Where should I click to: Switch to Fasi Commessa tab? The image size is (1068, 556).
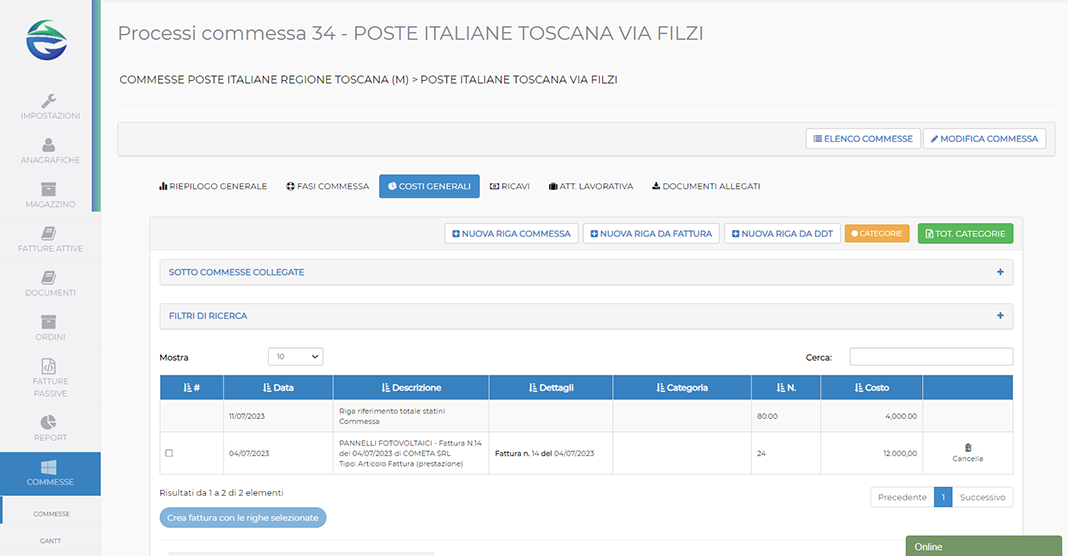(x=328, y=186)
